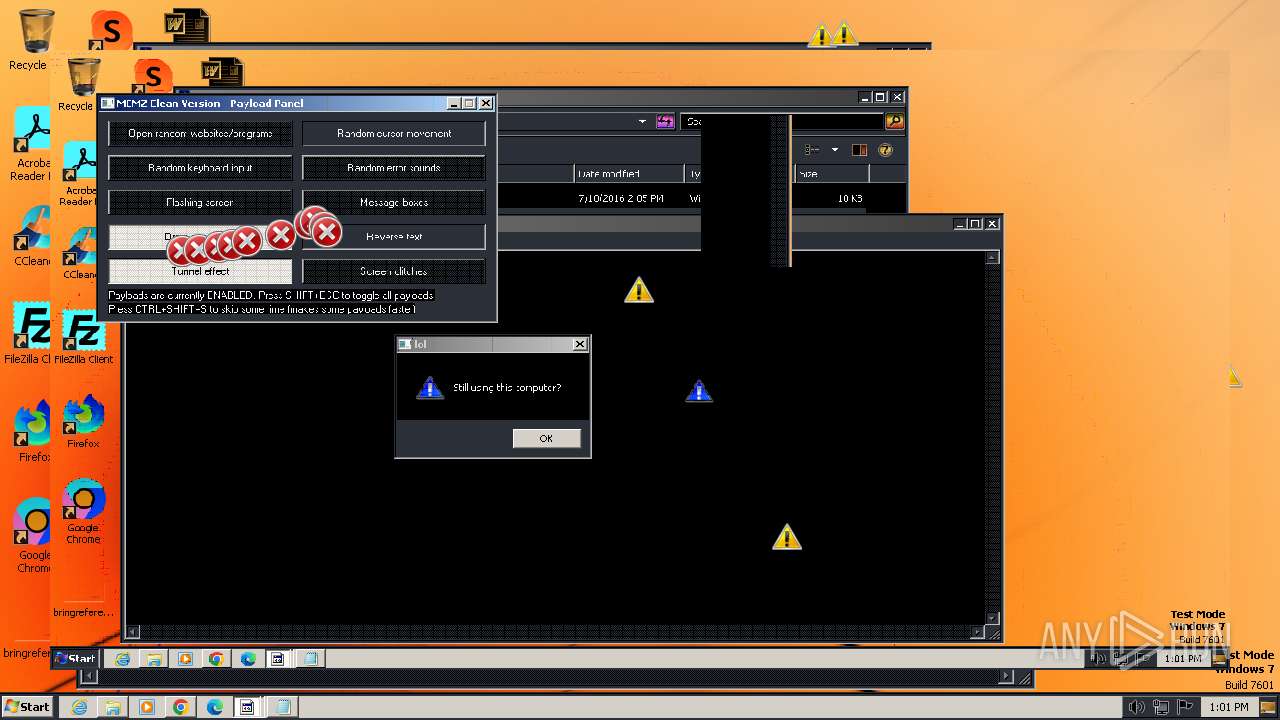Viewport: 1280px width, 720px height.
Task: Open volume control in bottom system tray
Action: [1137, 707]
